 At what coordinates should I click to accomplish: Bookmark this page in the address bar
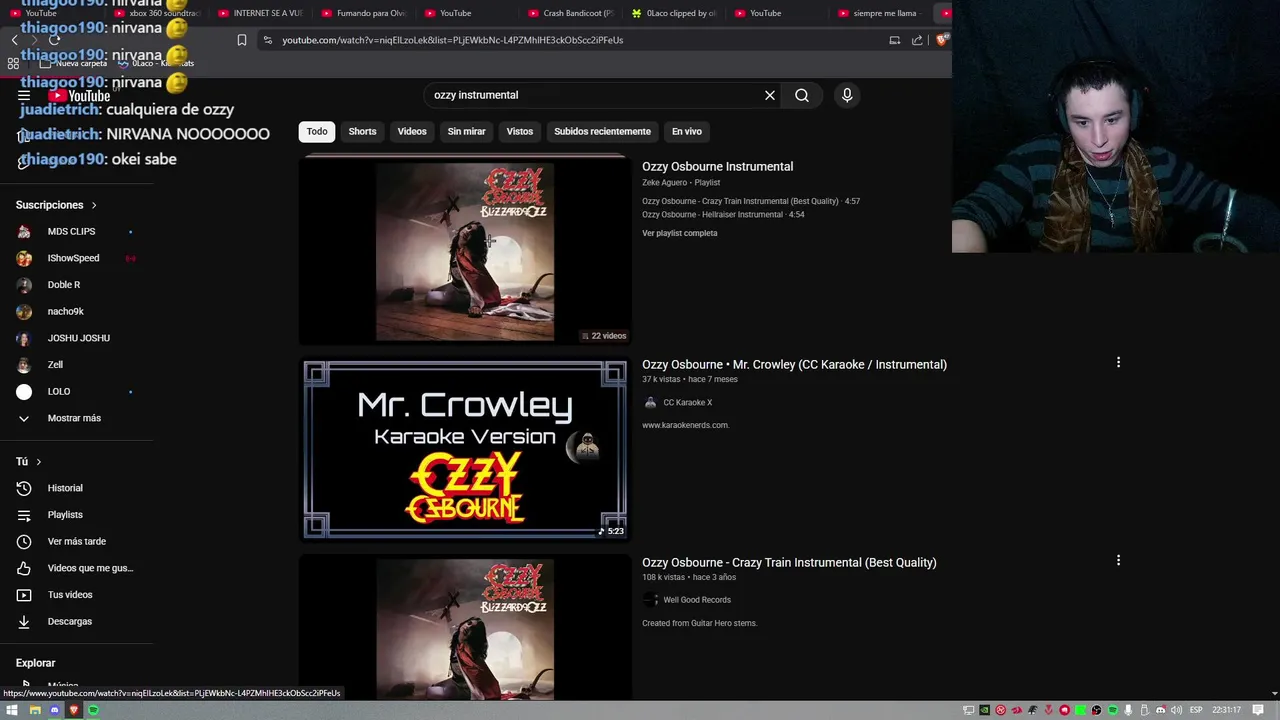coord(242,40)
